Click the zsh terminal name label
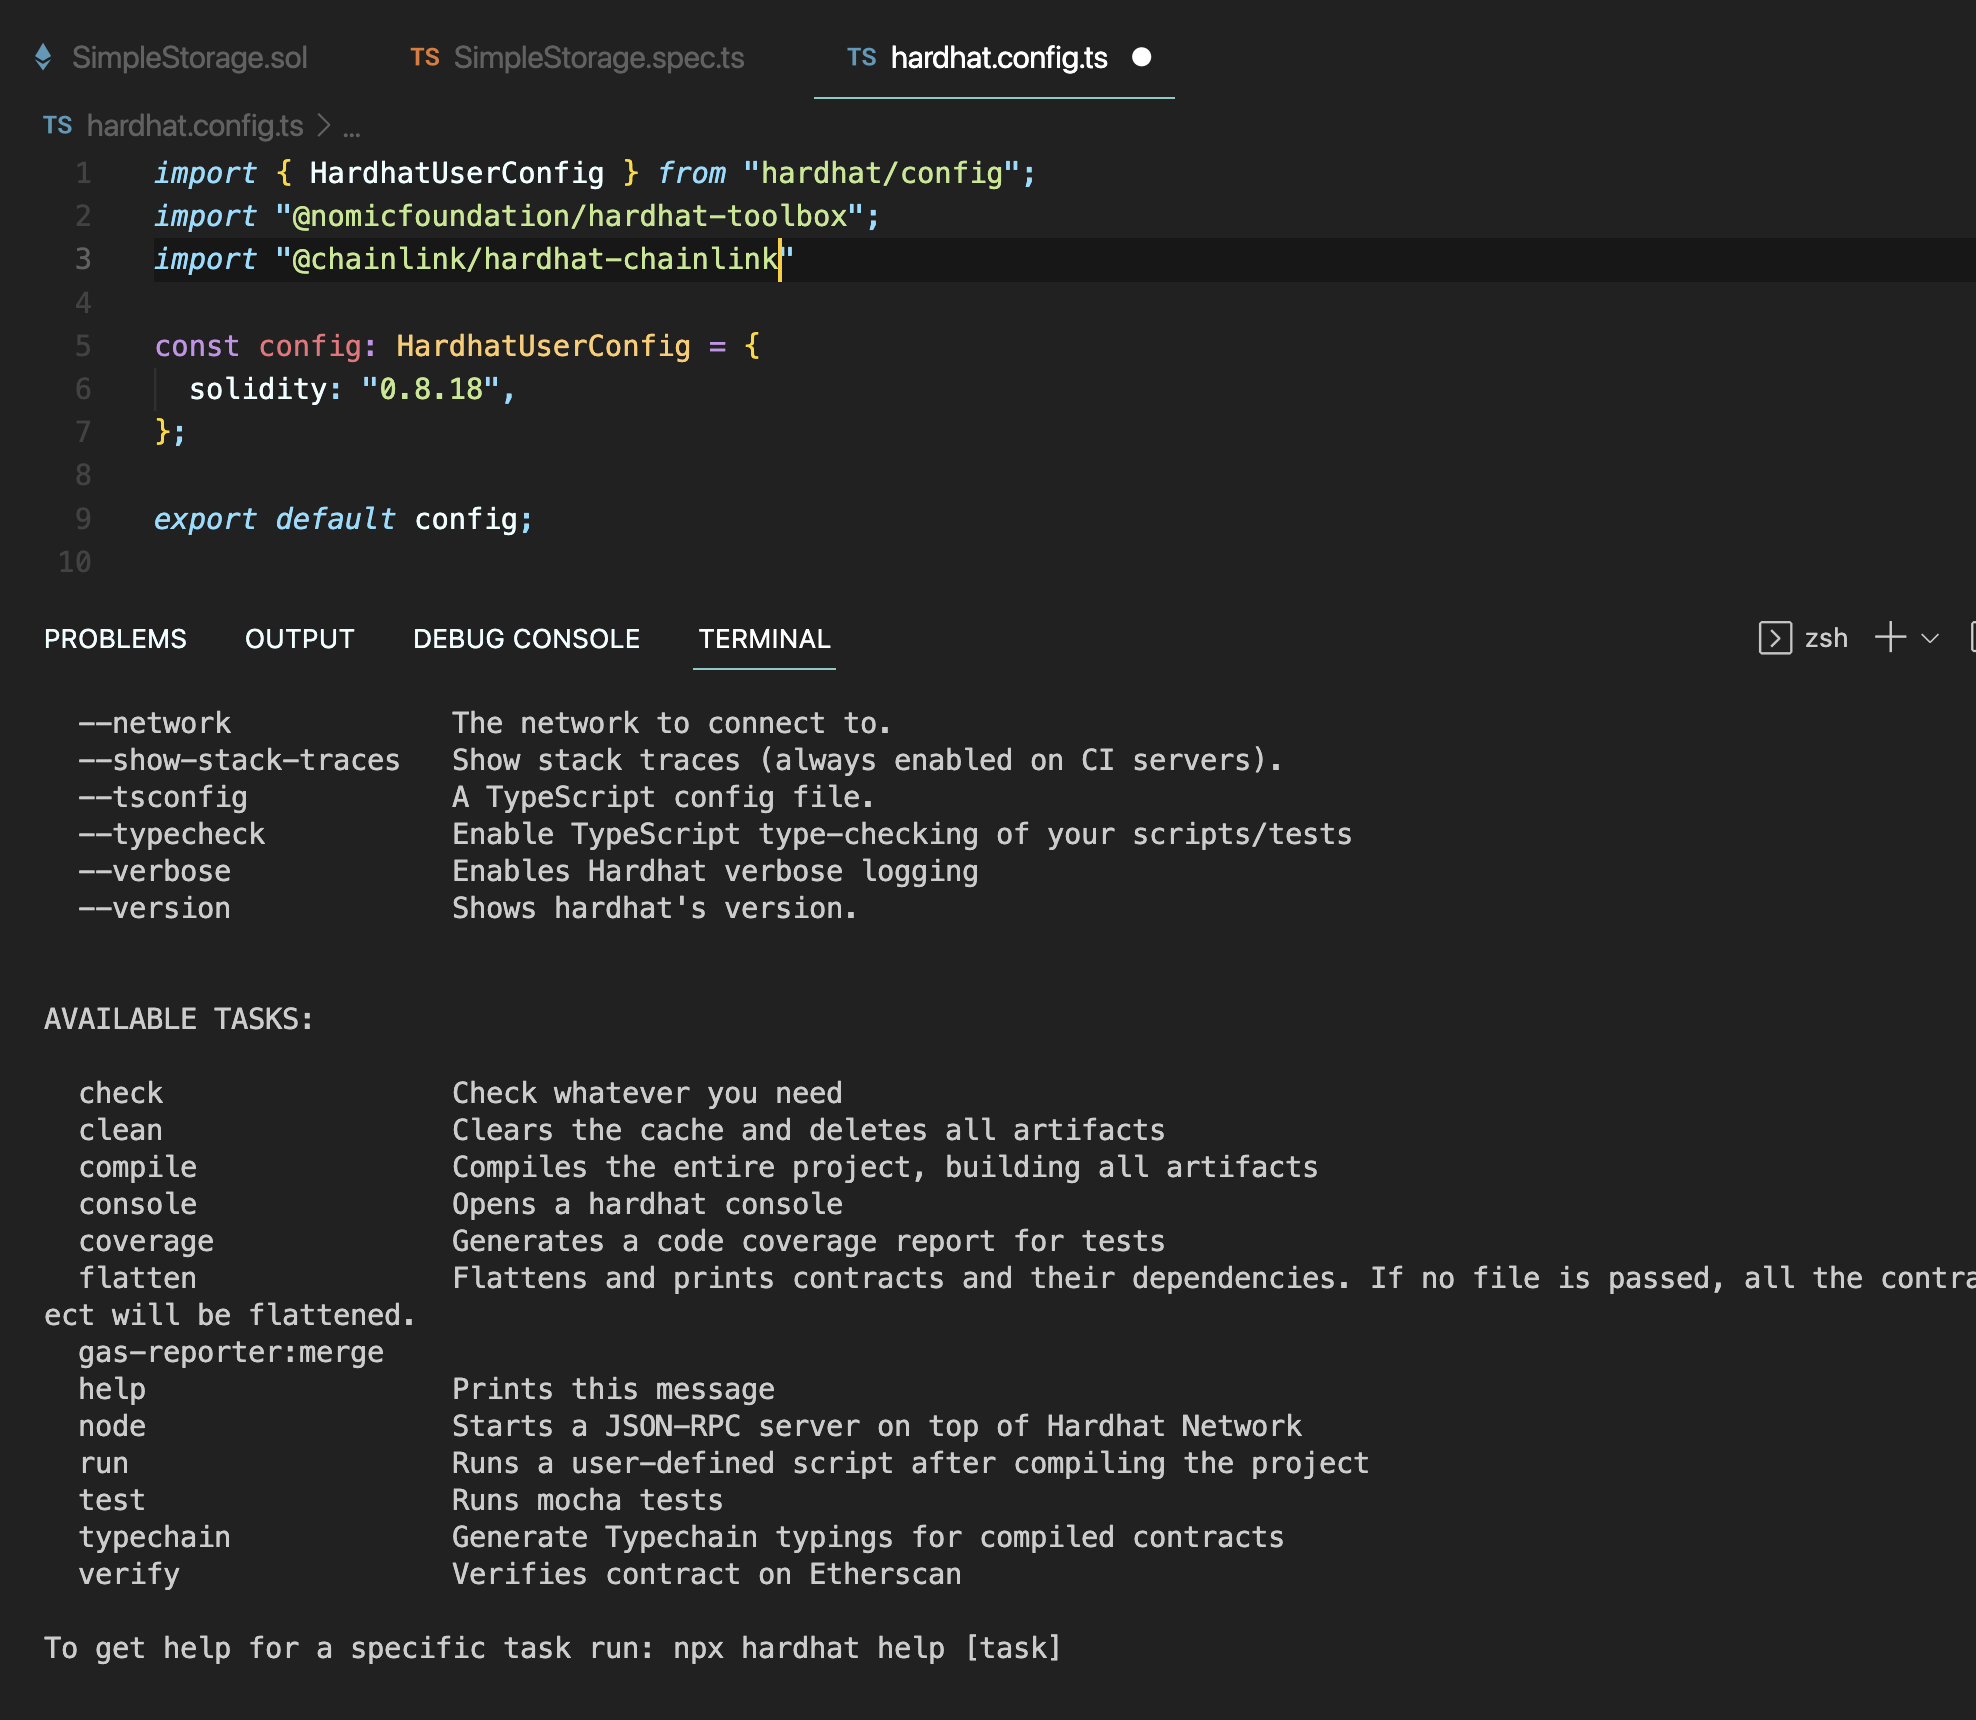Screen dimensions: 1976x1720 tap(1826, 638)
